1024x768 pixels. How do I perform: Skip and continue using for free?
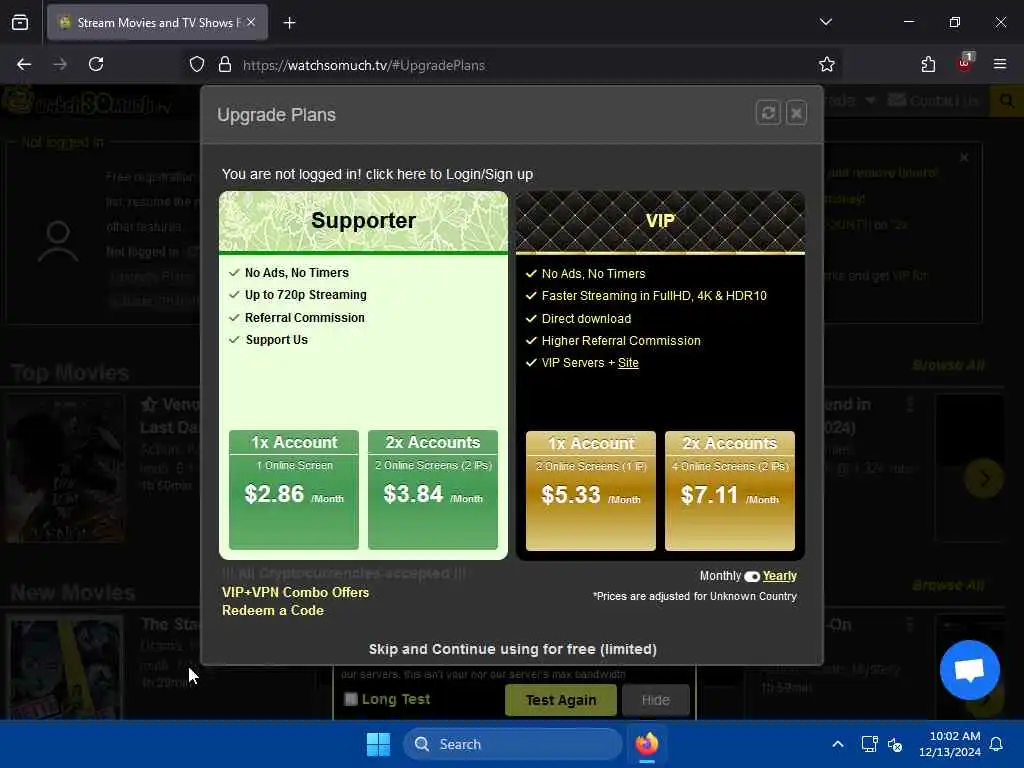click(x=513, y=649)
